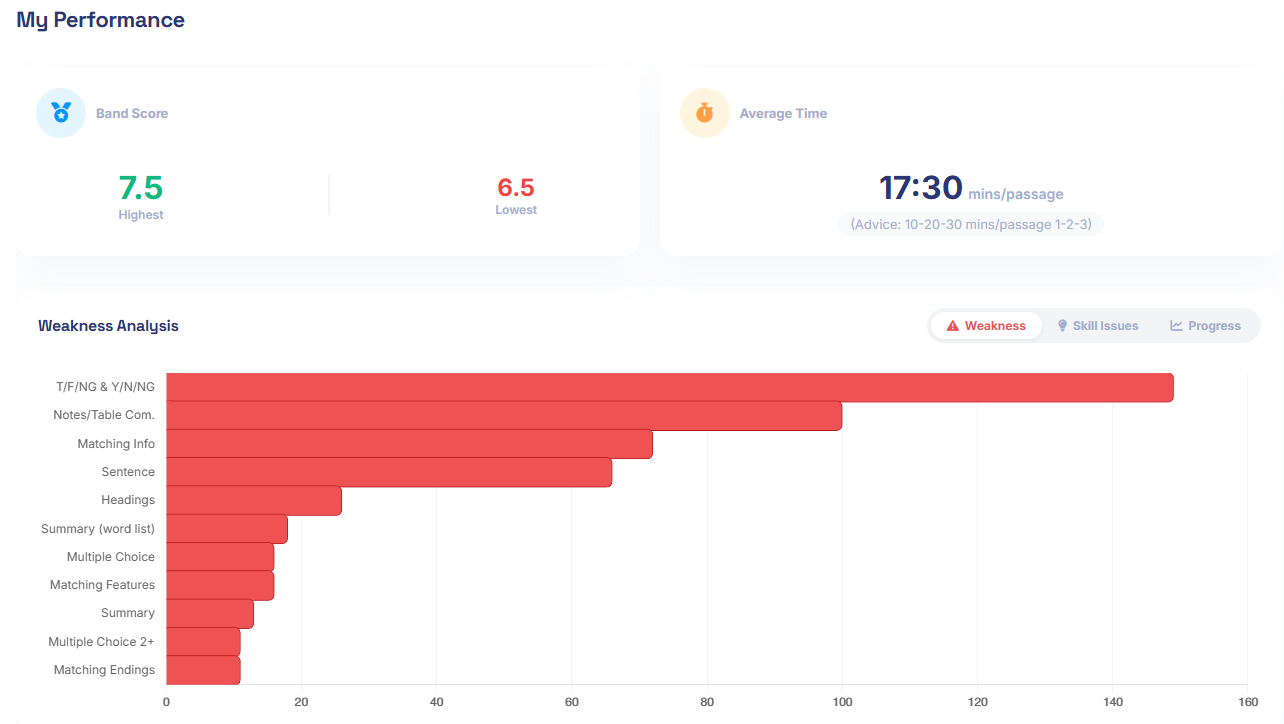Click the 'mins/passage' unit text
1284x724 pixels.
(1016, 194)
